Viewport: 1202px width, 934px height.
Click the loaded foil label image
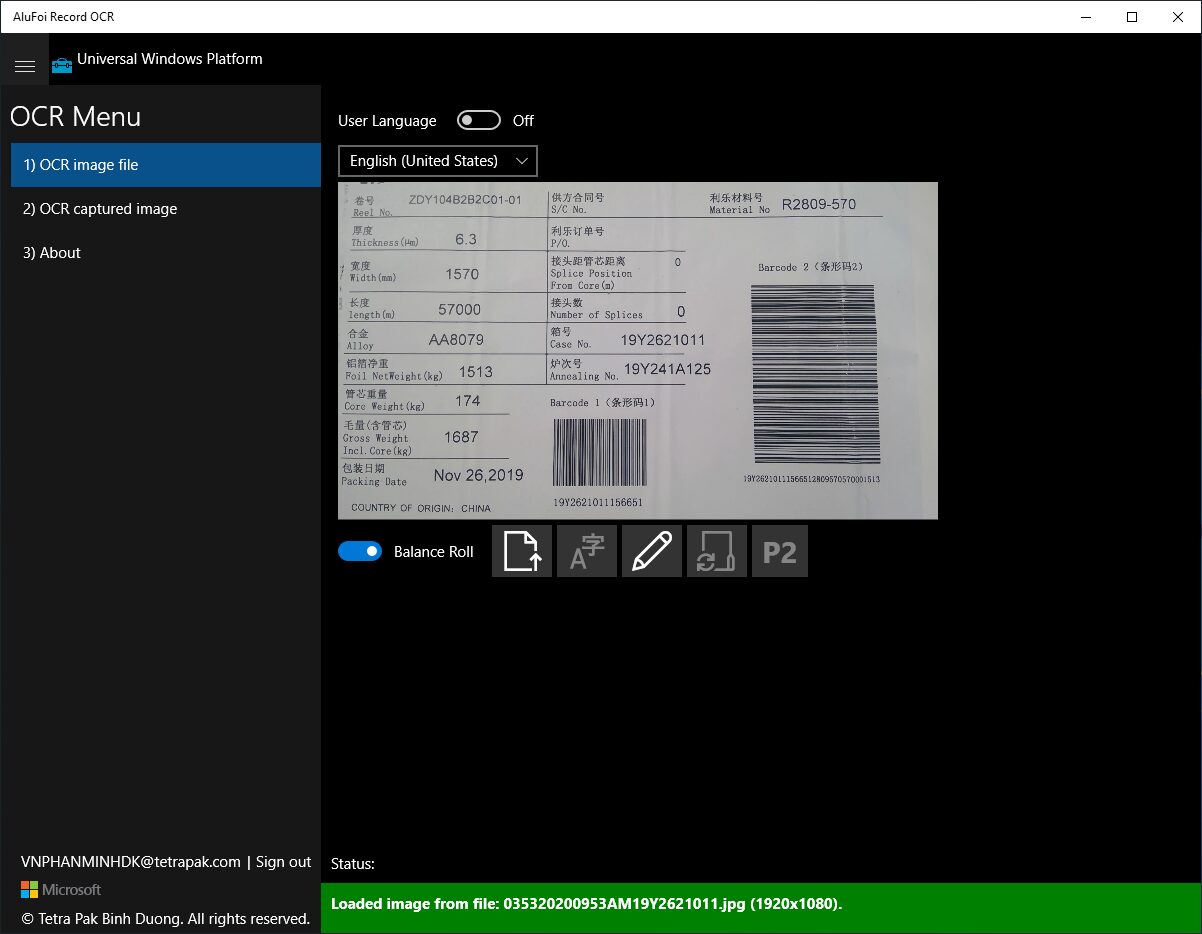coord(638,351)
